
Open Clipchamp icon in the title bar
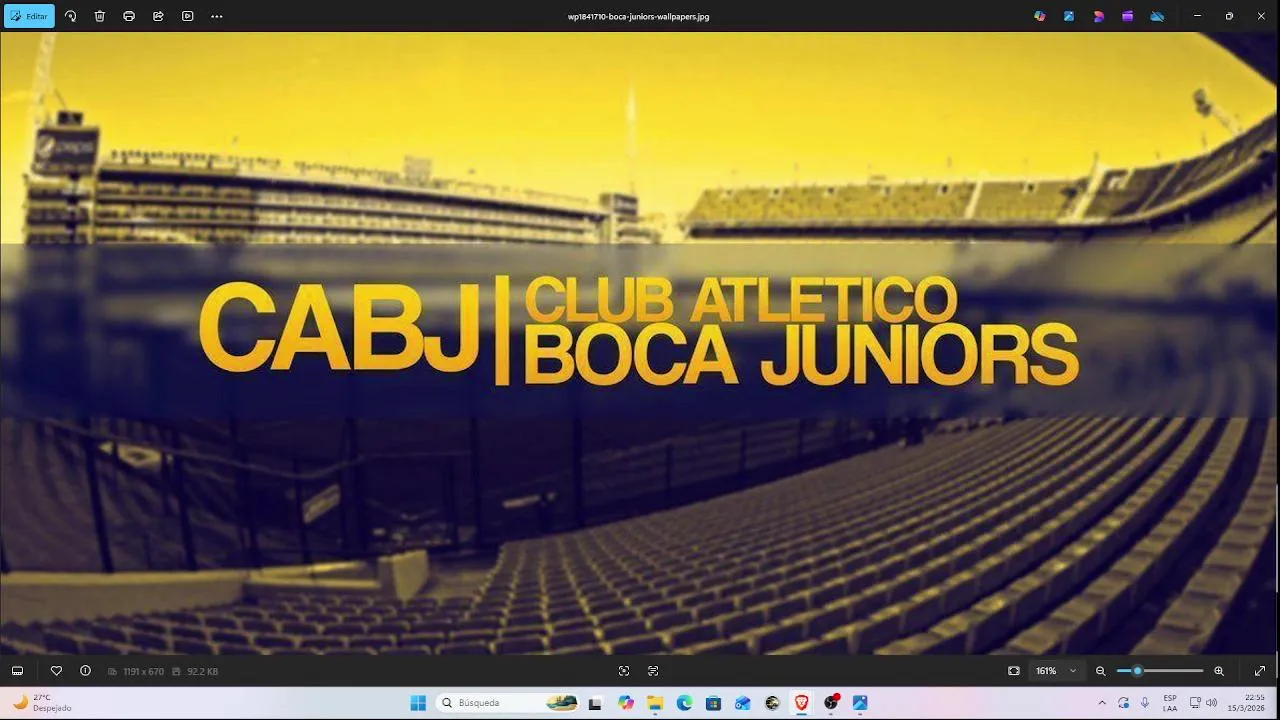(x=1128, y=16)
